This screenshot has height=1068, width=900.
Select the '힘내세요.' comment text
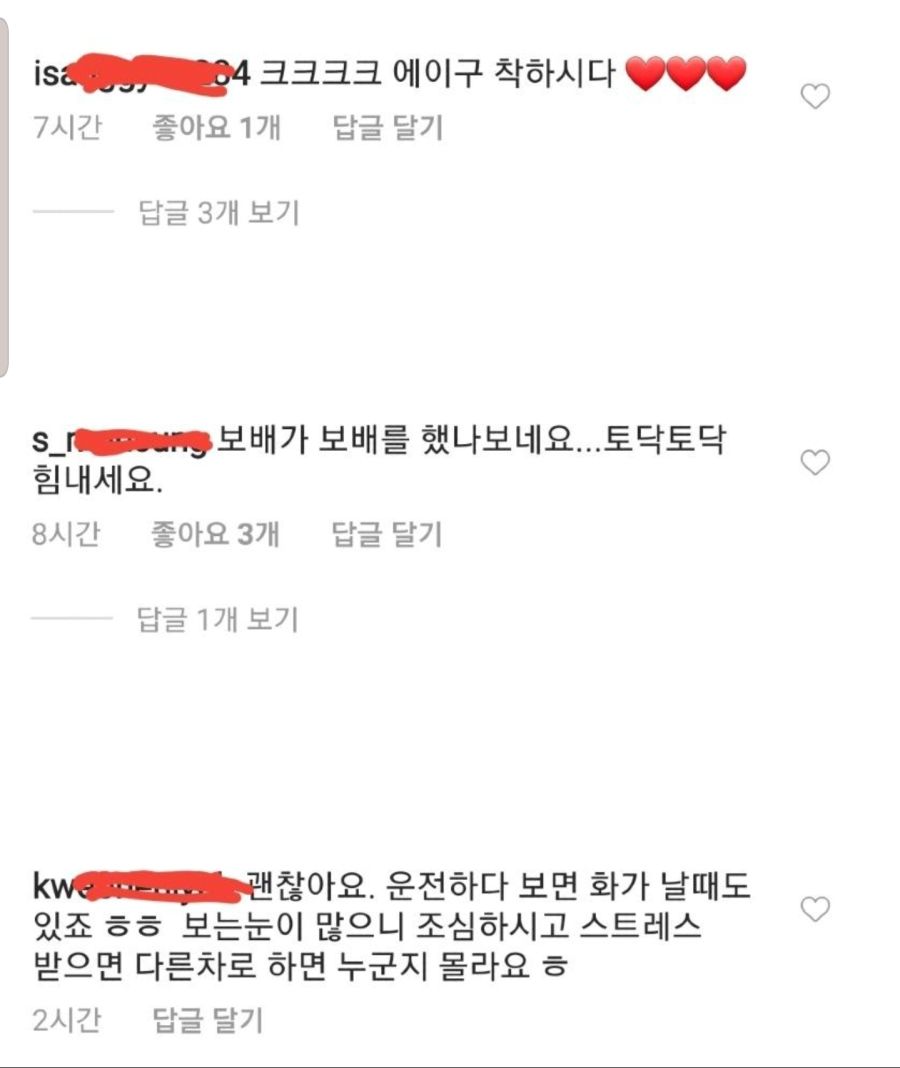[97, 480]
